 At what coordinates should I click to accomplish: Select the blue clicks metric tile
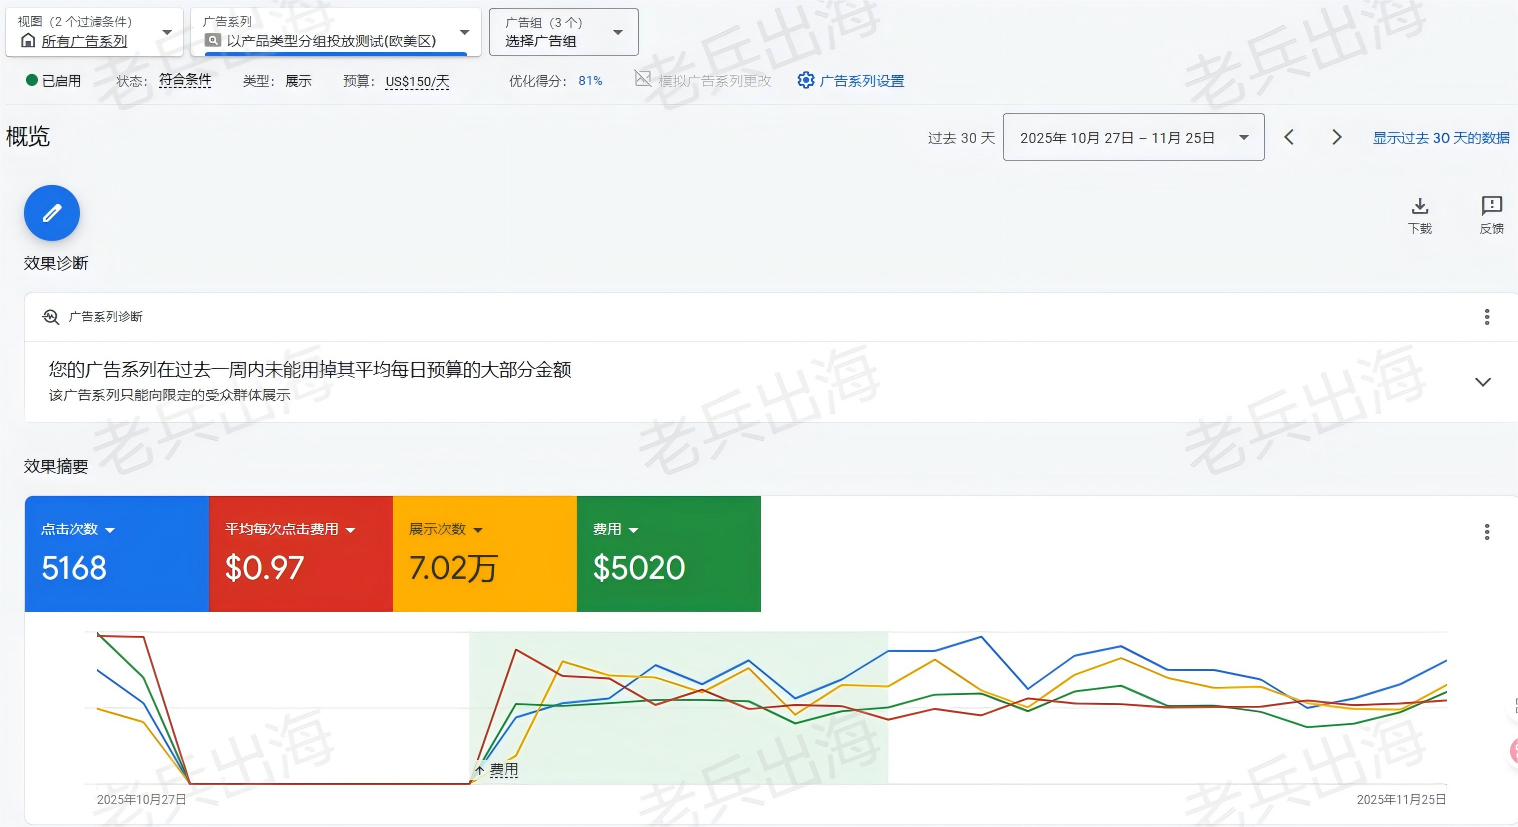(116, 554)
